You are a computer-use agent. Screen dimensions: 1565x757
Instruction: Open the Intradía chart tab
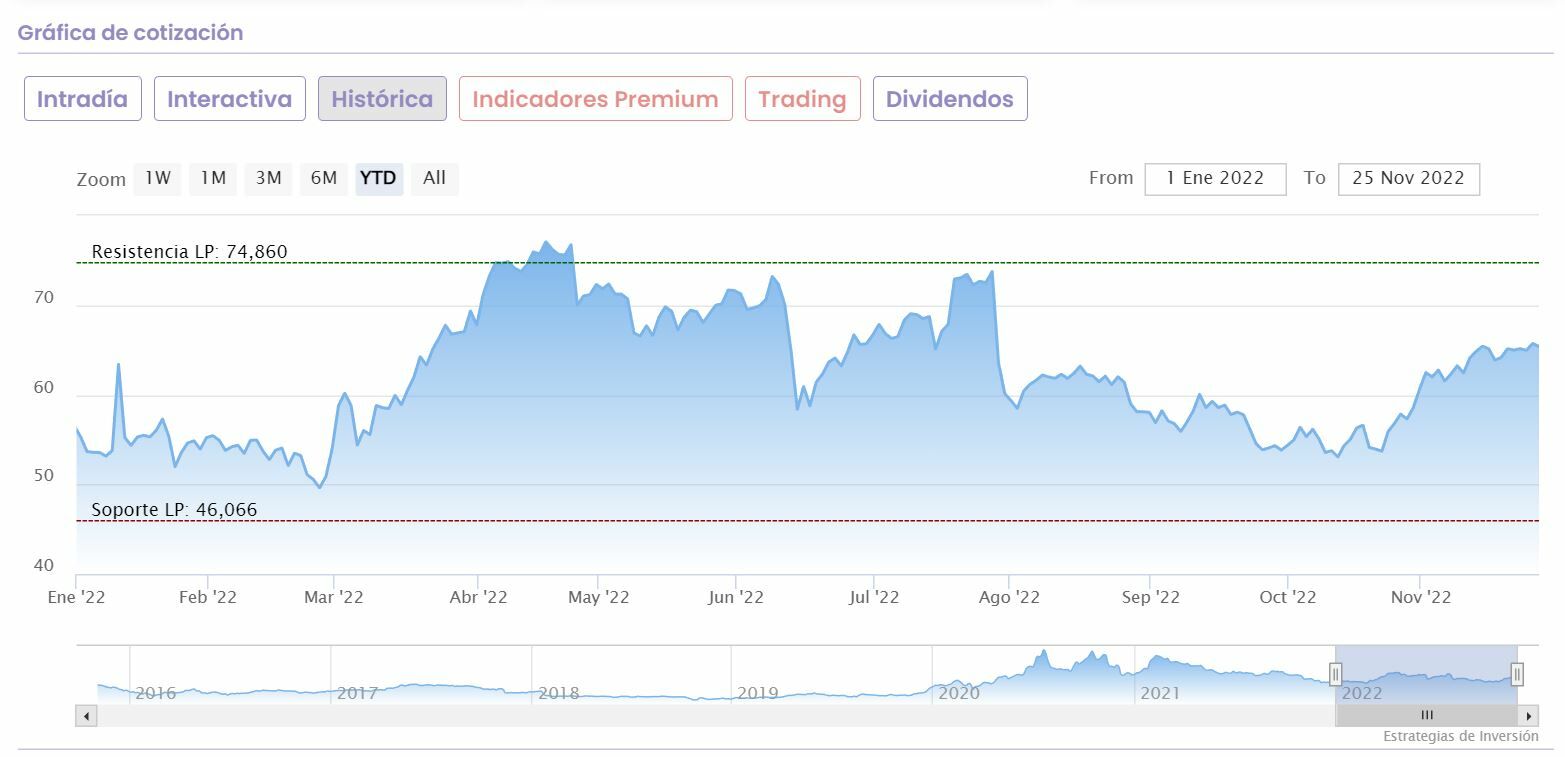[82, 99]
